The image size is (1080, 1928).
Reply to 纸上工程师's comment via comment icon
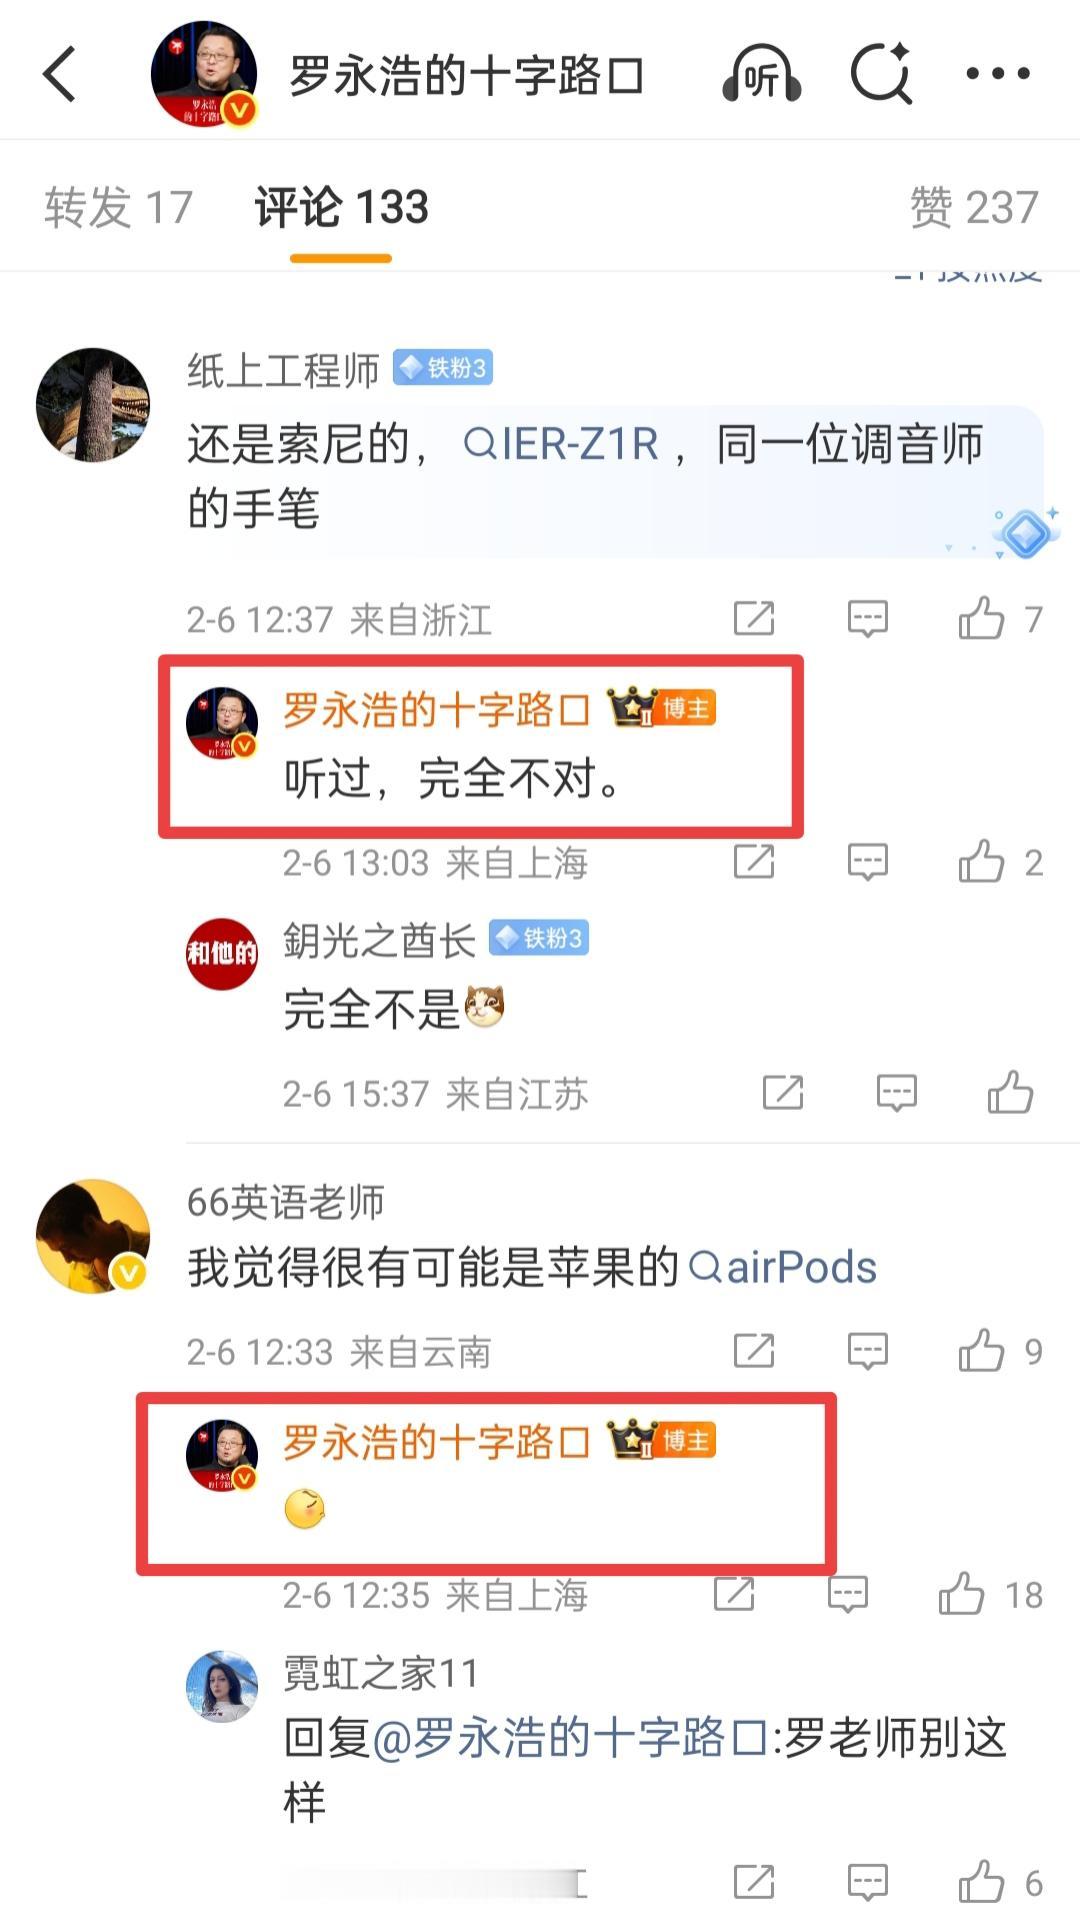click(x=867, y=620)
